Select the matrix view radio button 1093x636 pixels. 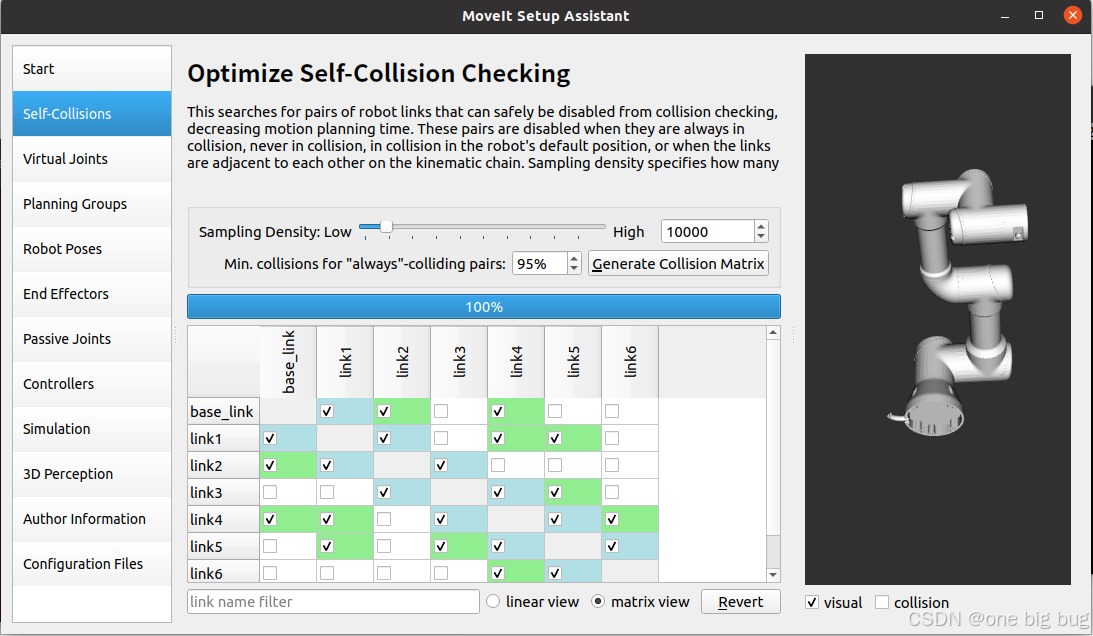(x=598, y=601)
